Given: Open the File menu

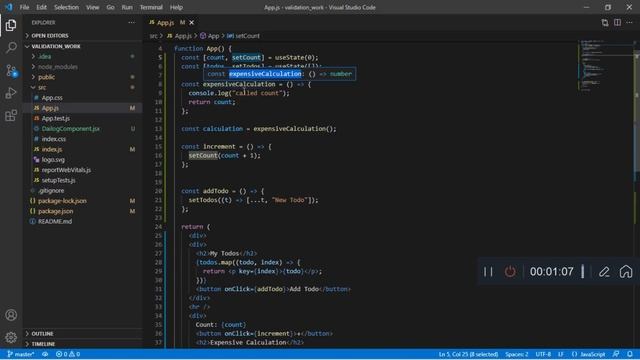Looking at the screenshot, I should coord(24,7).
